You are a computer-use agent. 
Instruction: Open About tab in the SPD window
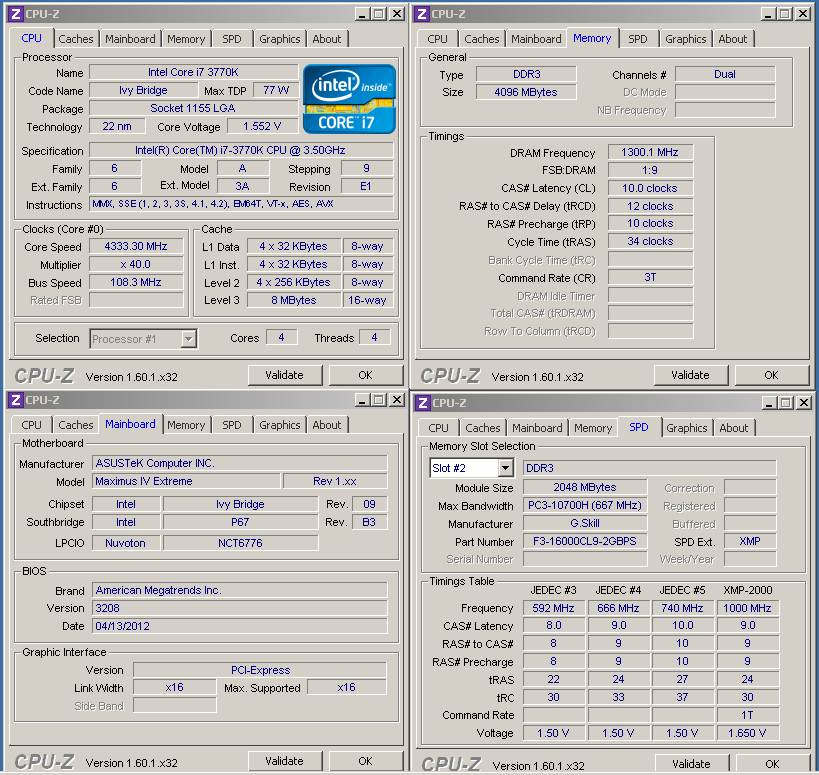click(733, 428)
